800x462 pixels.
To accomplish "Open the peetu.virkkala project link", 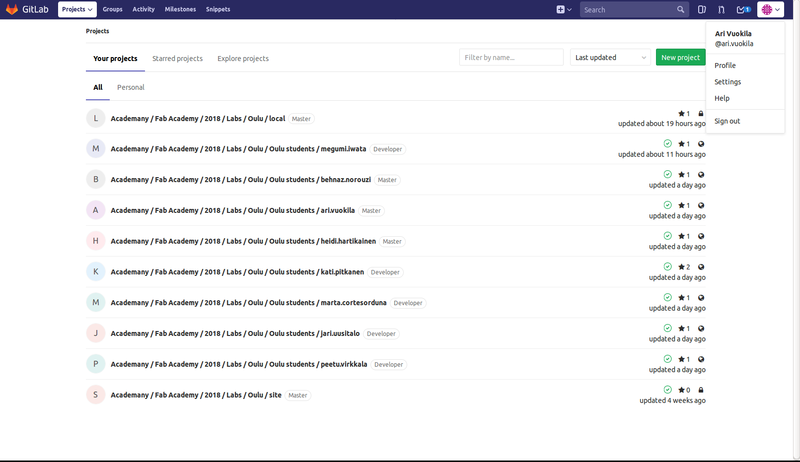I will 239,364.
